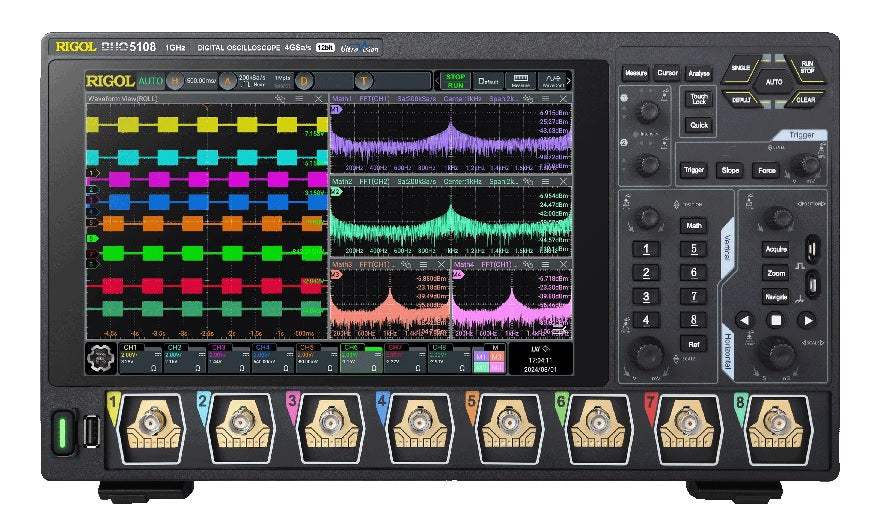
Task: Open Math2 FFT window hamburger menu
Action: (x=546, y=182)
